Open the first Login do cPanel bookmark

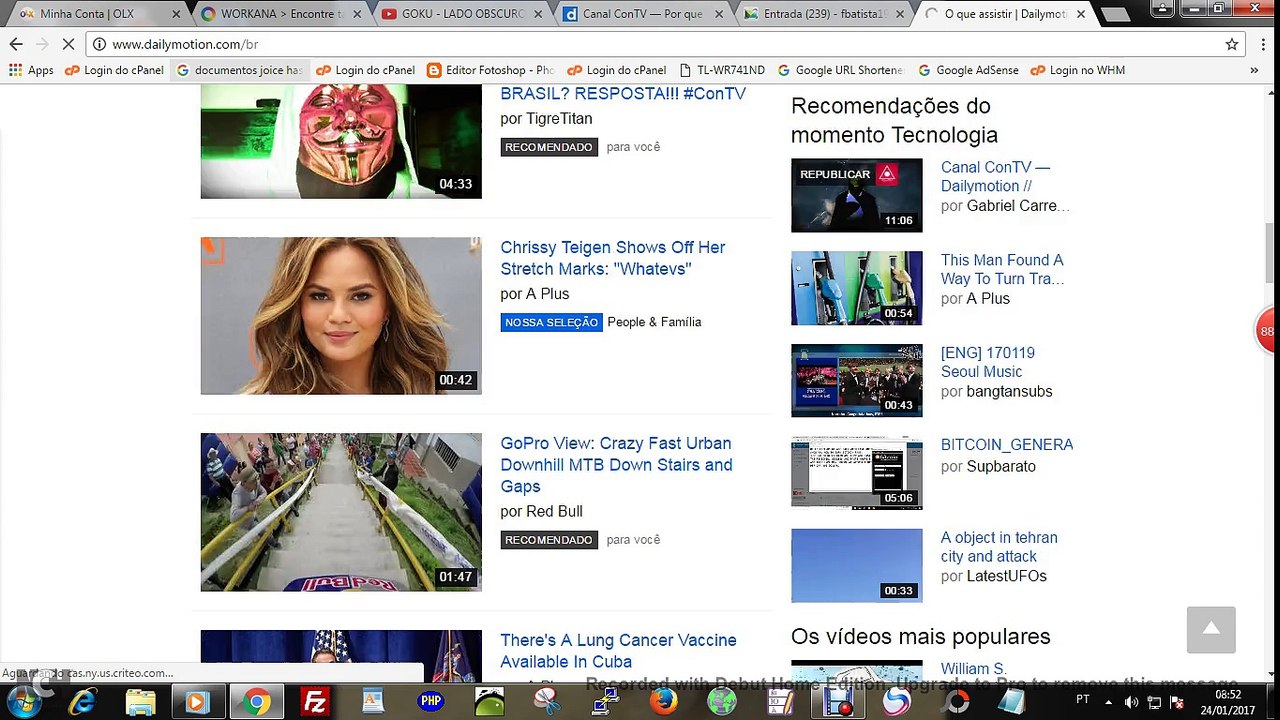tap(114, 70)
